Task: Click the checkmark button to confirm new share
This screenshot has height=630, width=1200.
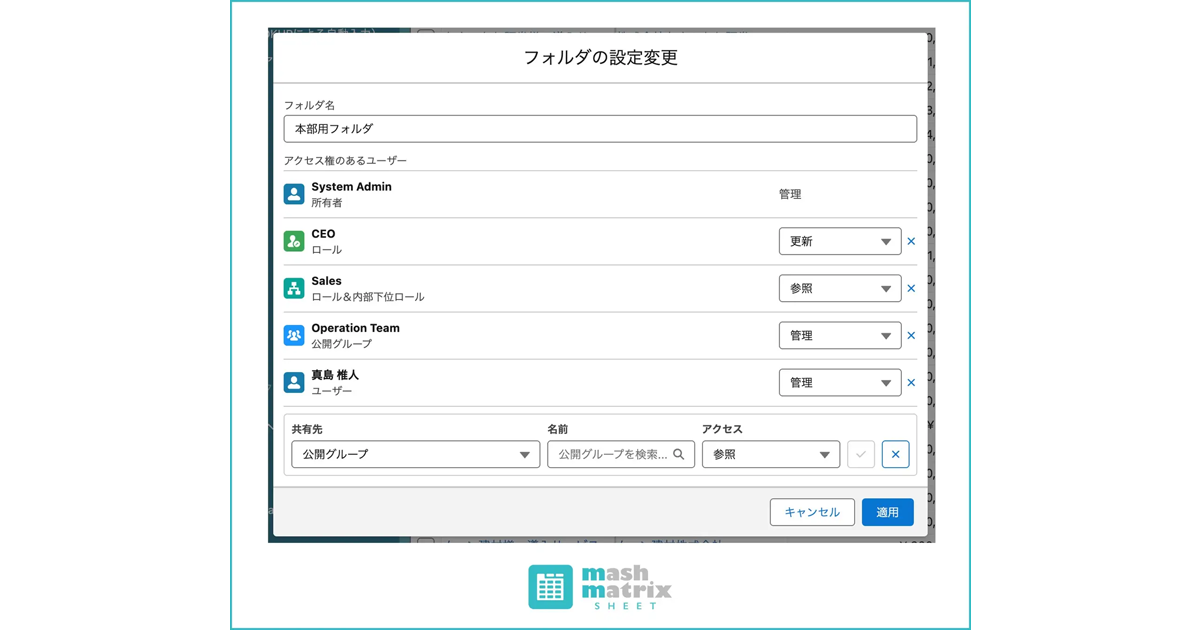Action: [x=861, y=454]
